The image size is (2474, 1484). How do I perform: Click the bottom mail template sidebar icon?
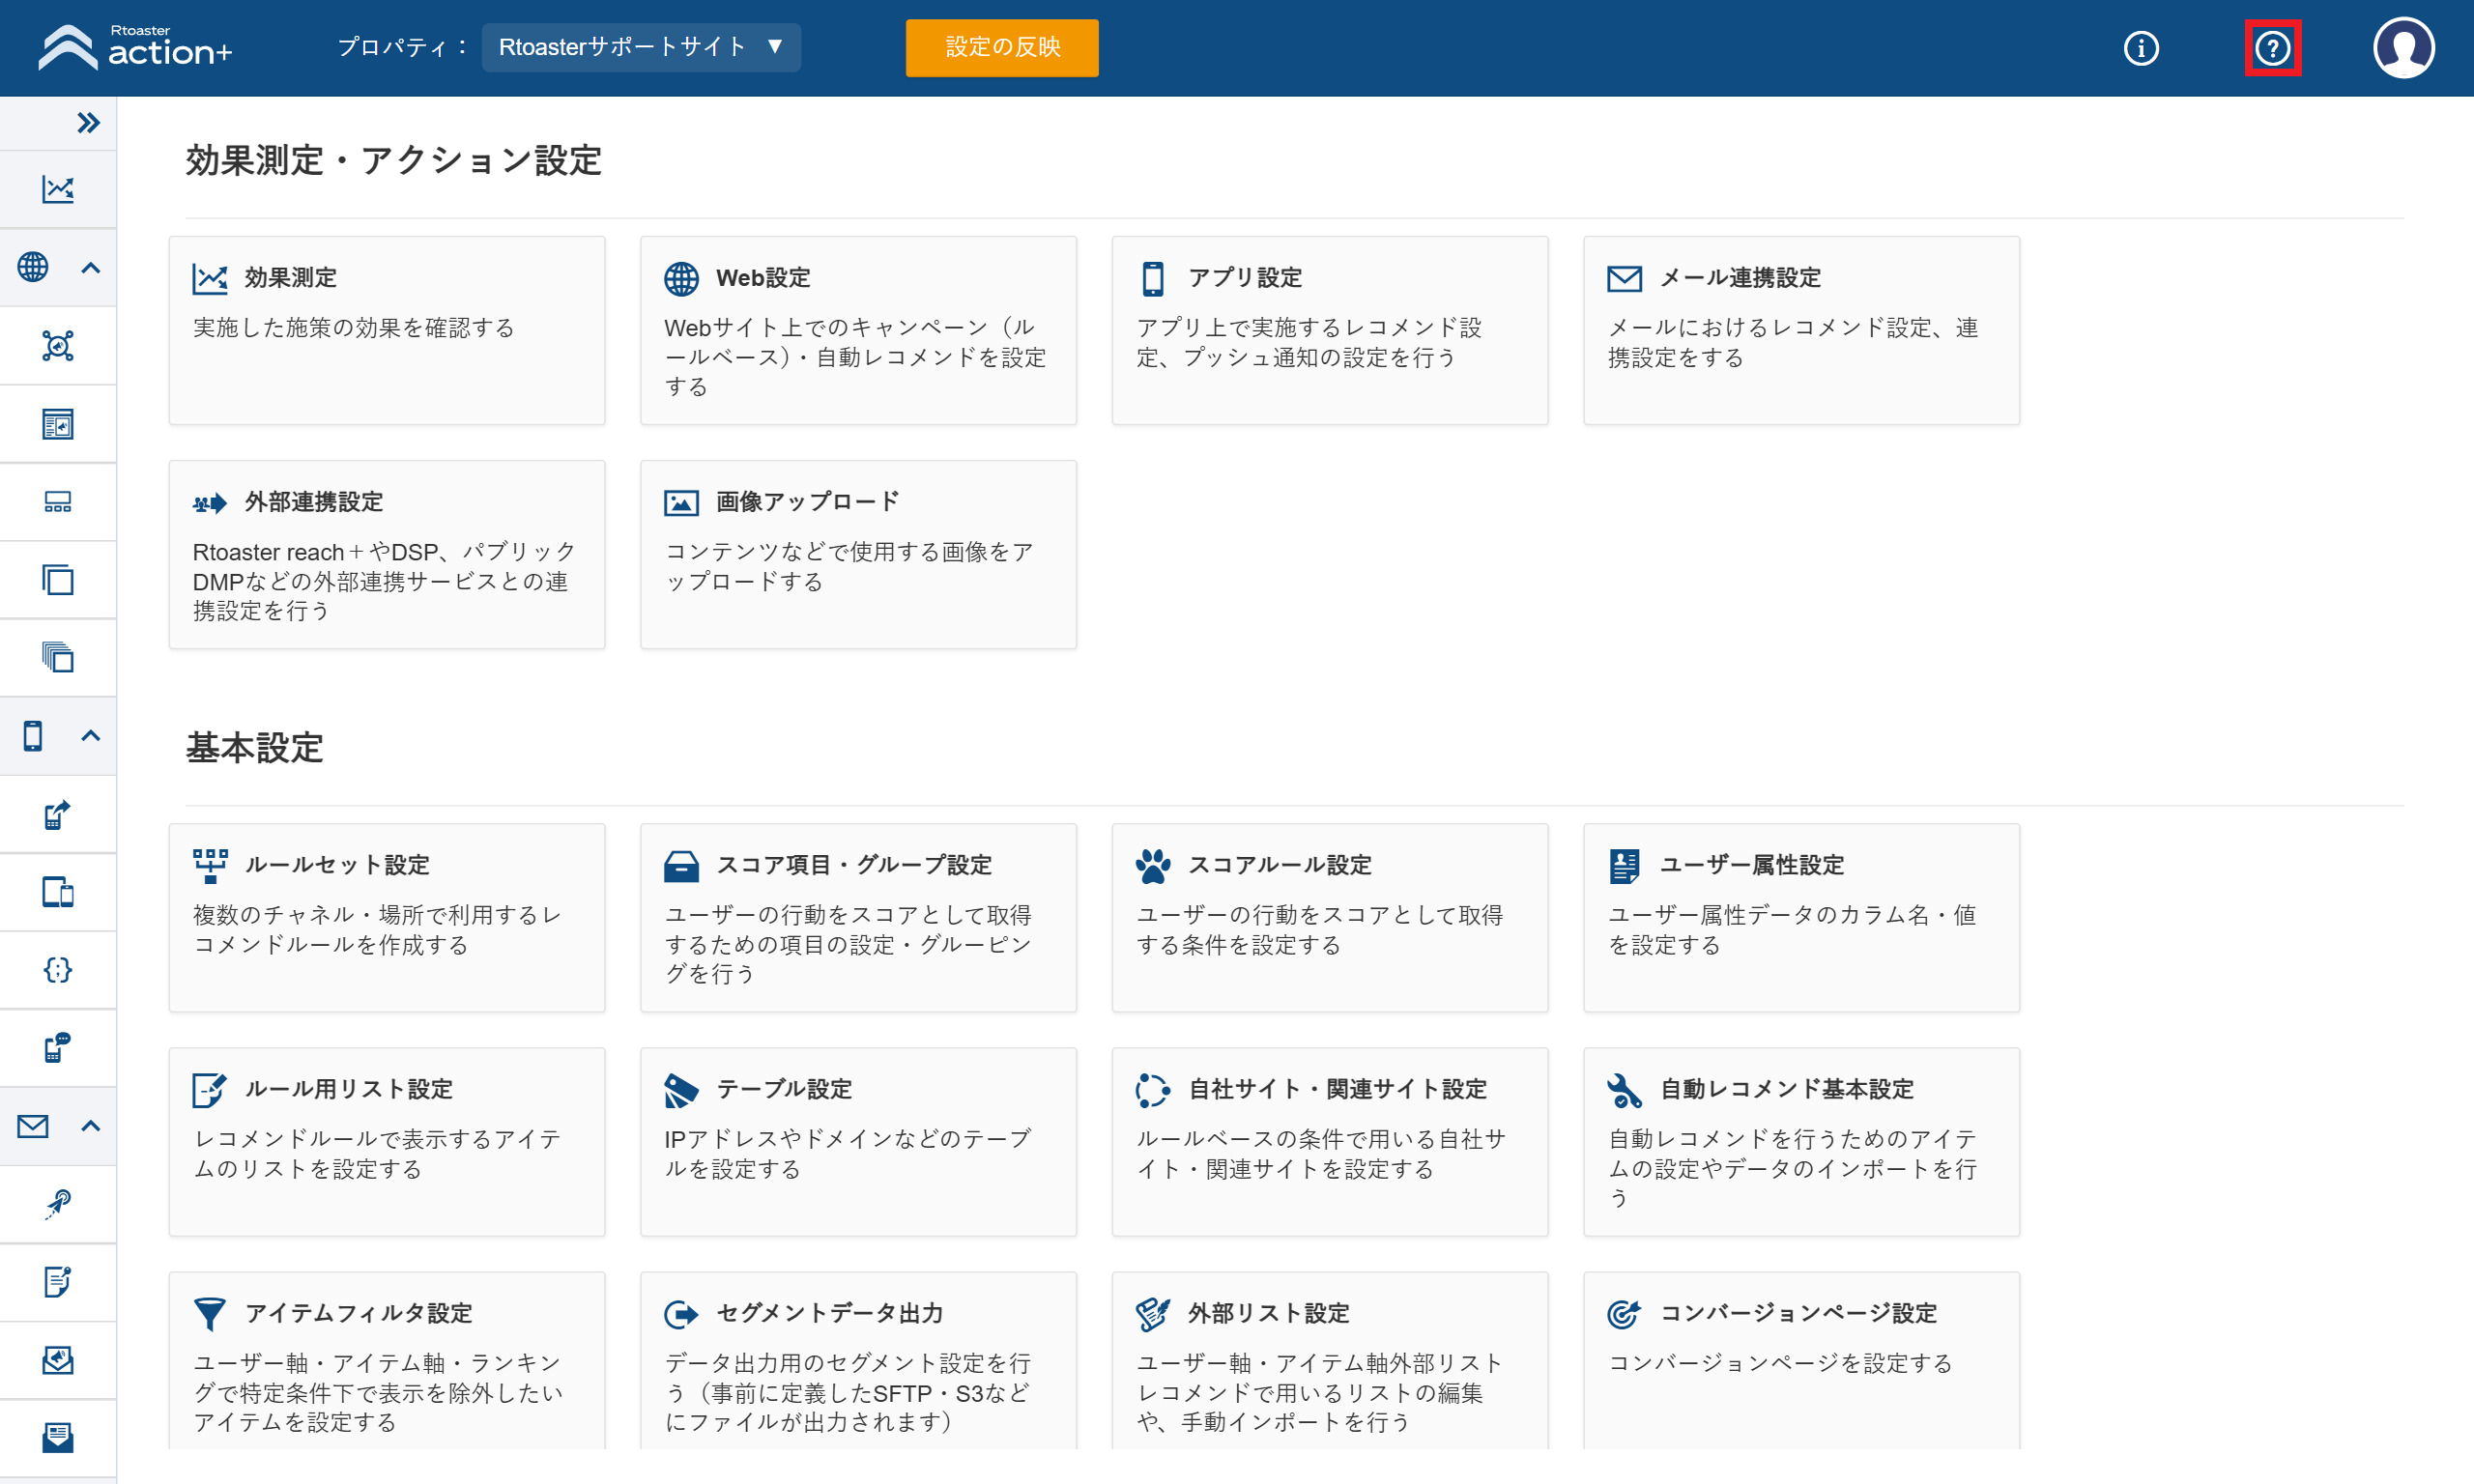click(58, 1438)
